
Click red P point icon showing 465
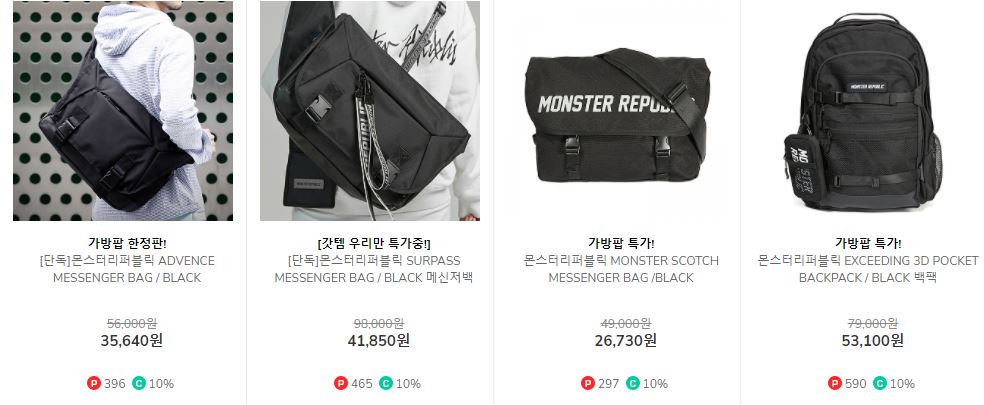coord(340,383)
